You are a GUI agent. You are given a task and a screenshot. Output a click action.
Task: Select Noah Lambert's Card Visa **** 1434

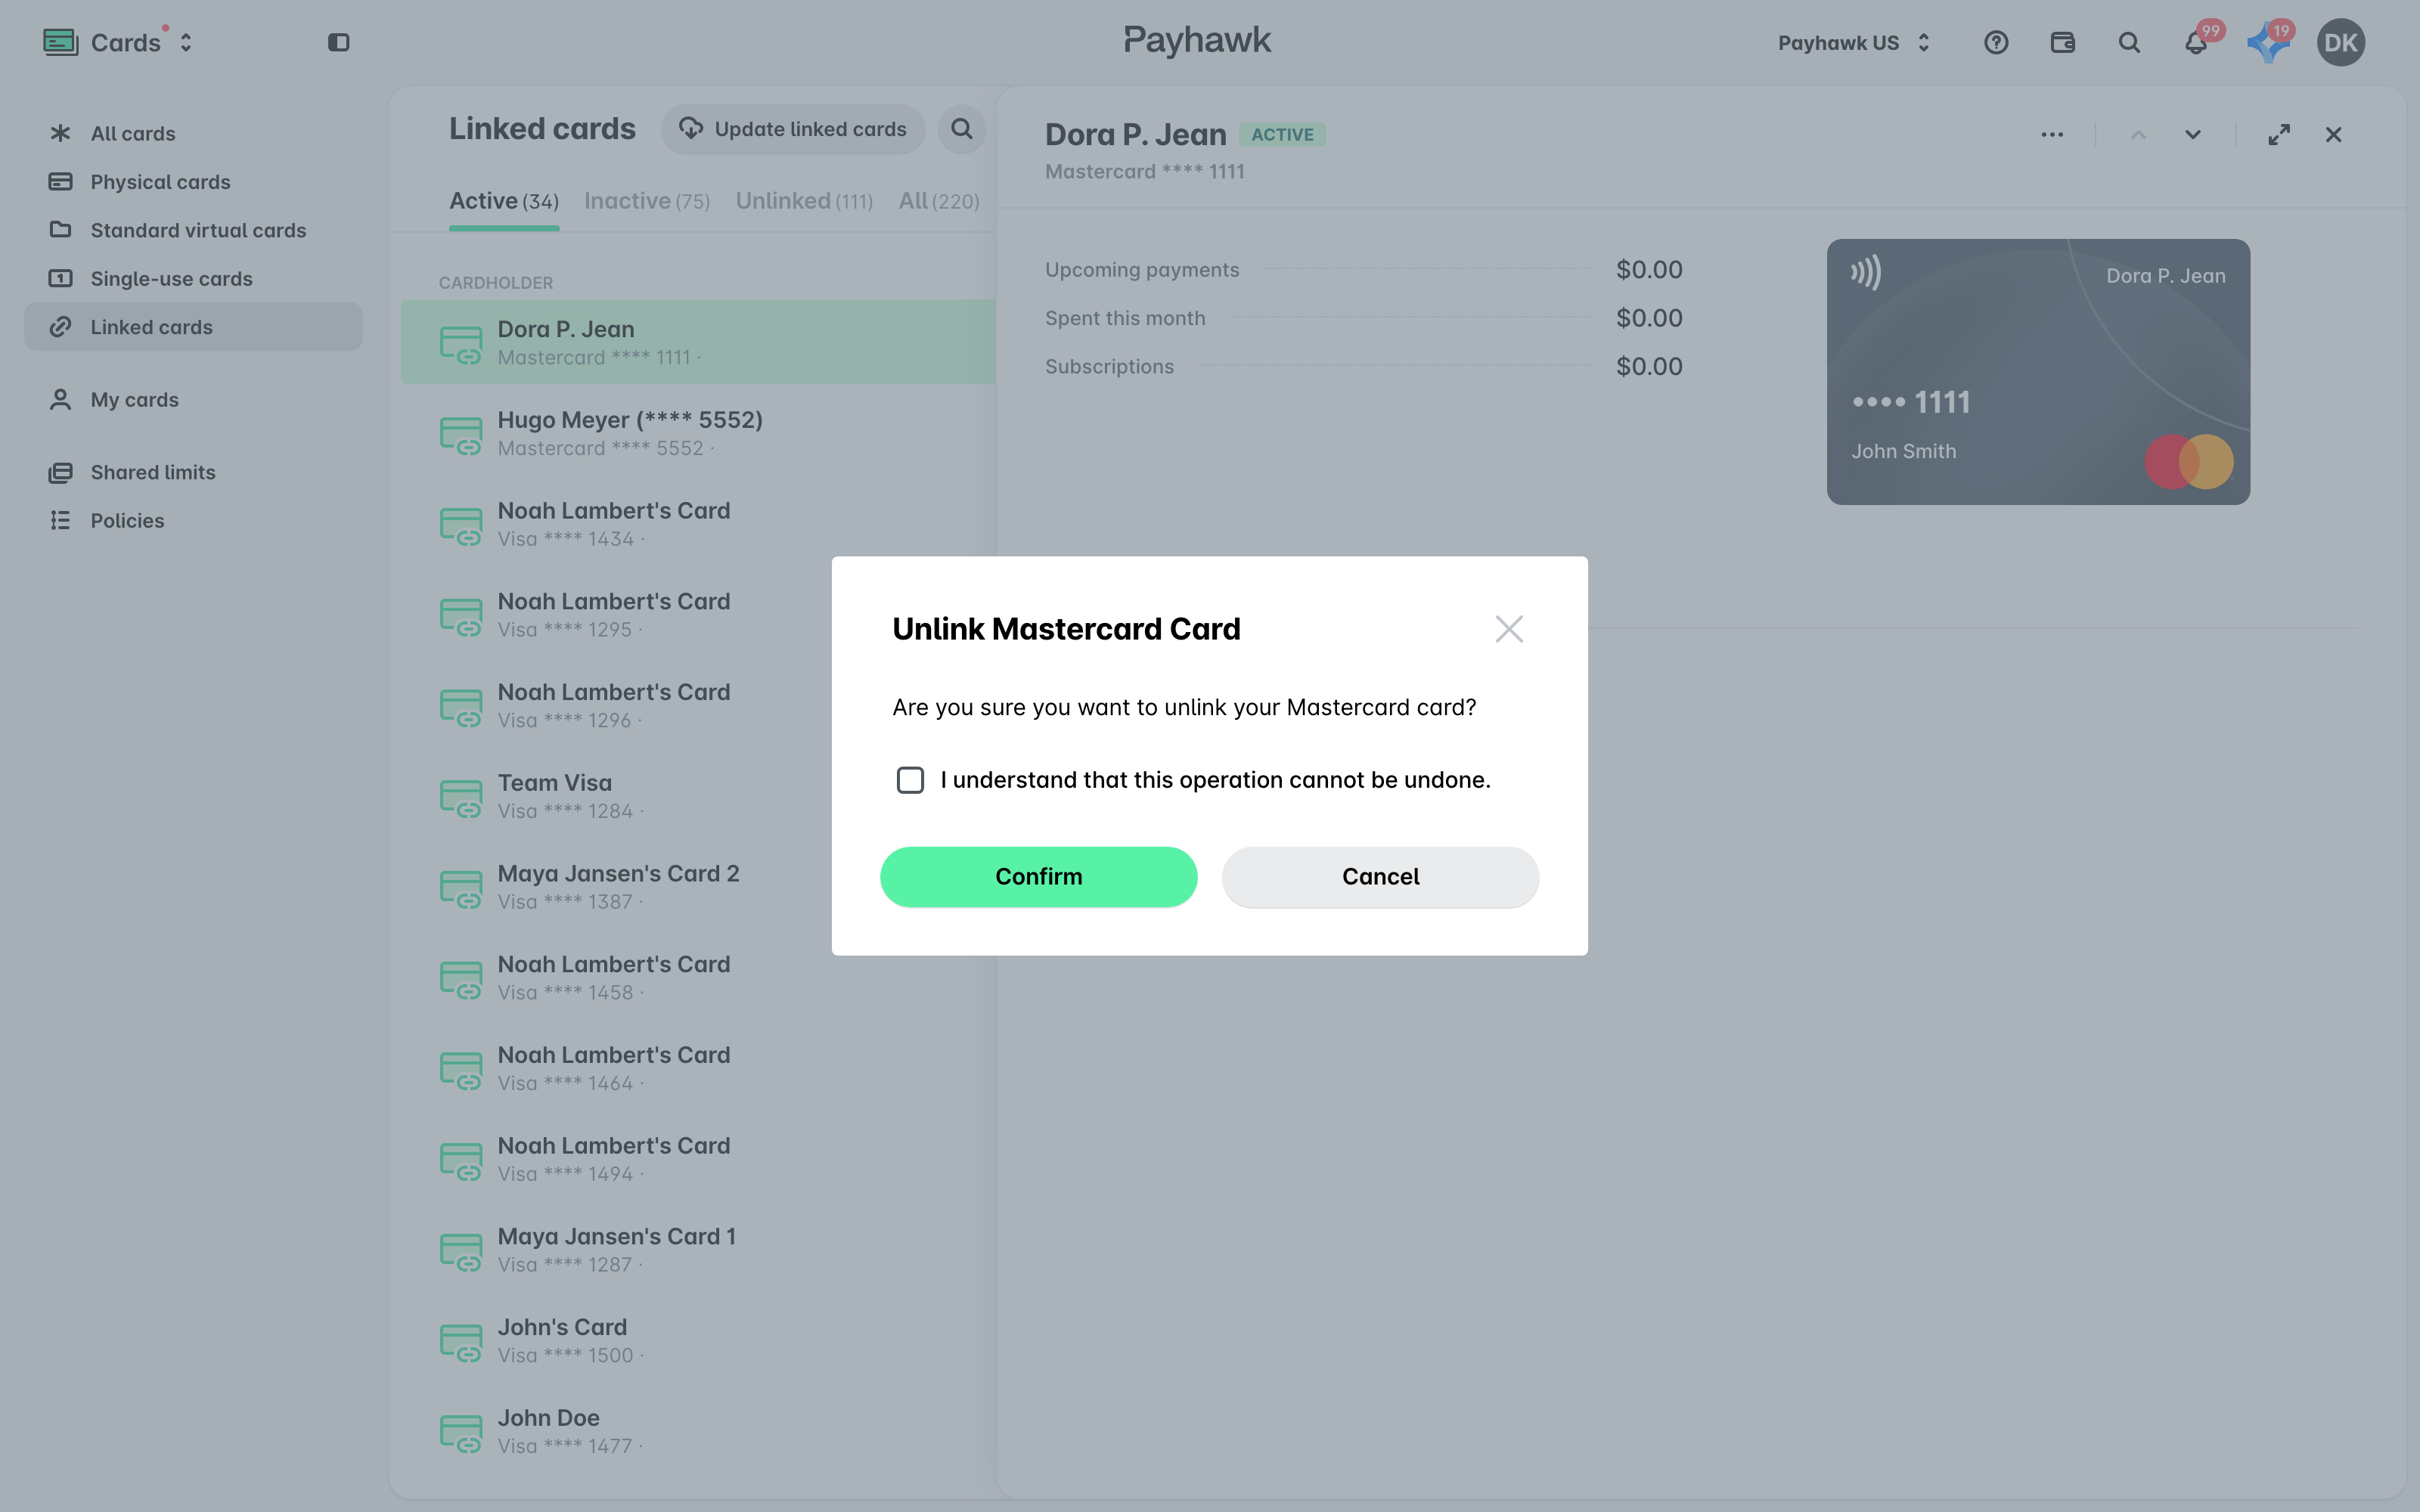pyautogui.click(x=698, y=524)
